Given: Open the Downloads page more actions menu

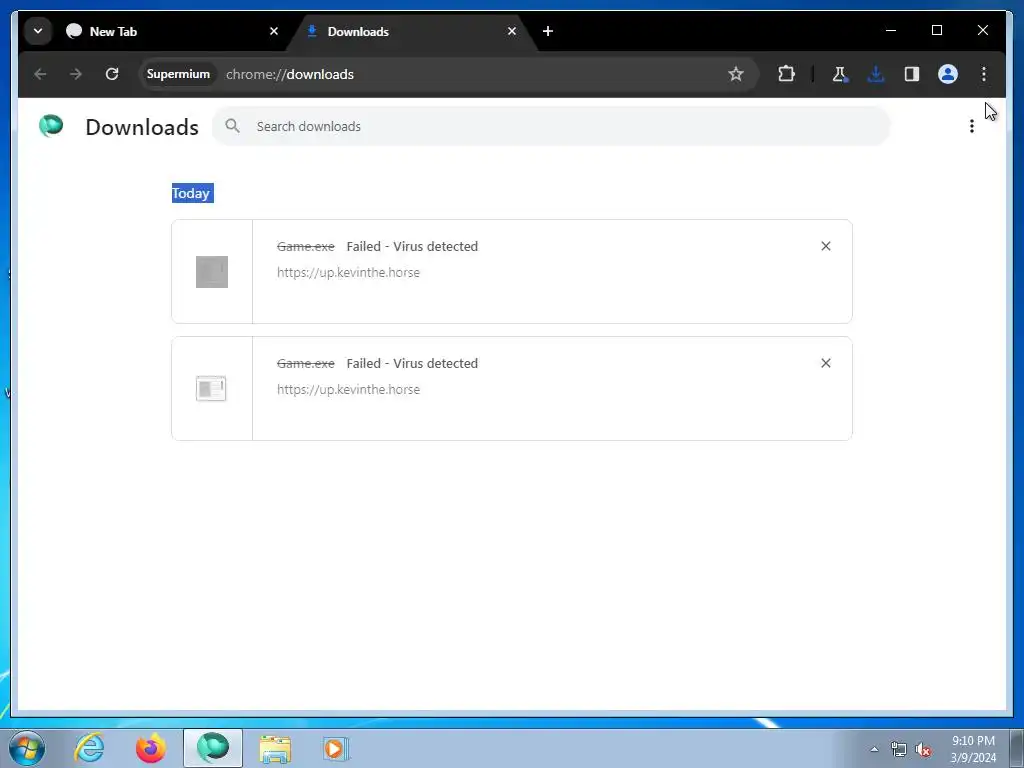Looking at the screenshot, I should pos(972,127).
